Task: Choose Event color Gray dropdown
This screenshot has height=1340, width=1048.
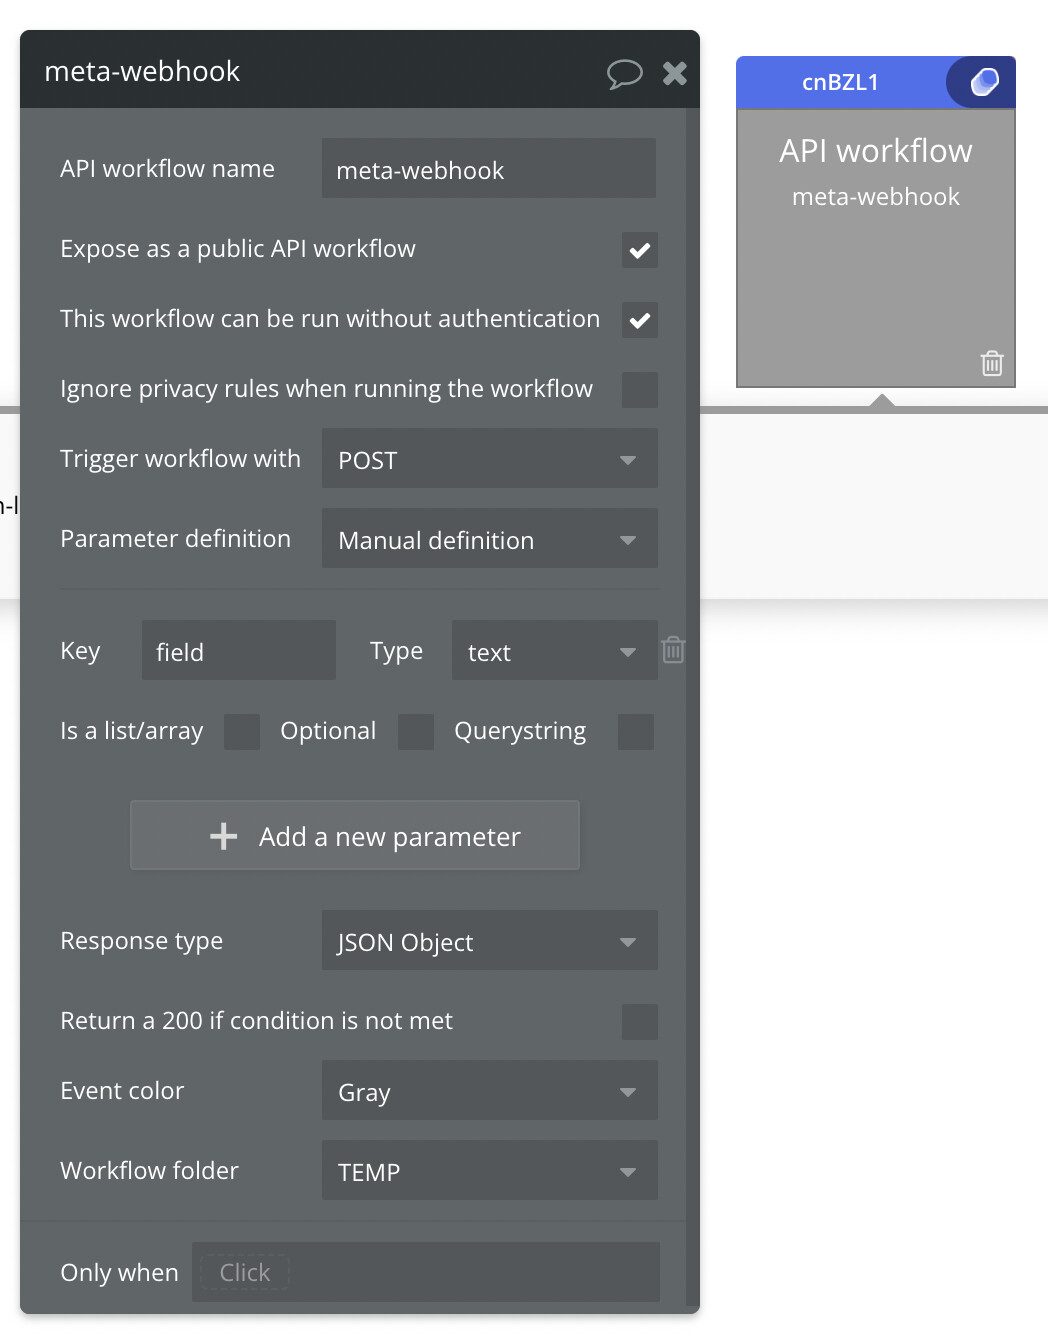Action: point(489,1091)
